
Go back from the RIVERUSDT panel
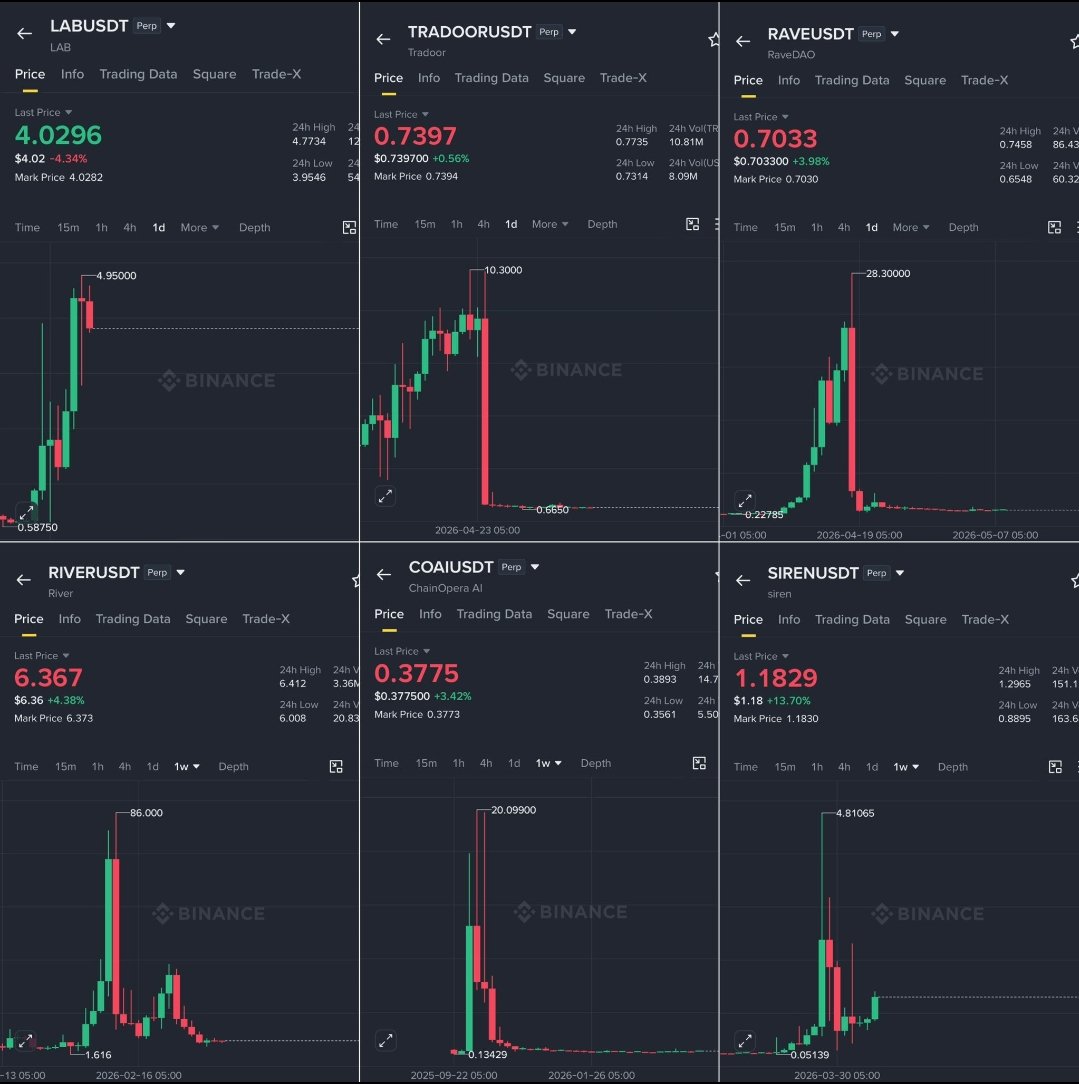(24, 579)
